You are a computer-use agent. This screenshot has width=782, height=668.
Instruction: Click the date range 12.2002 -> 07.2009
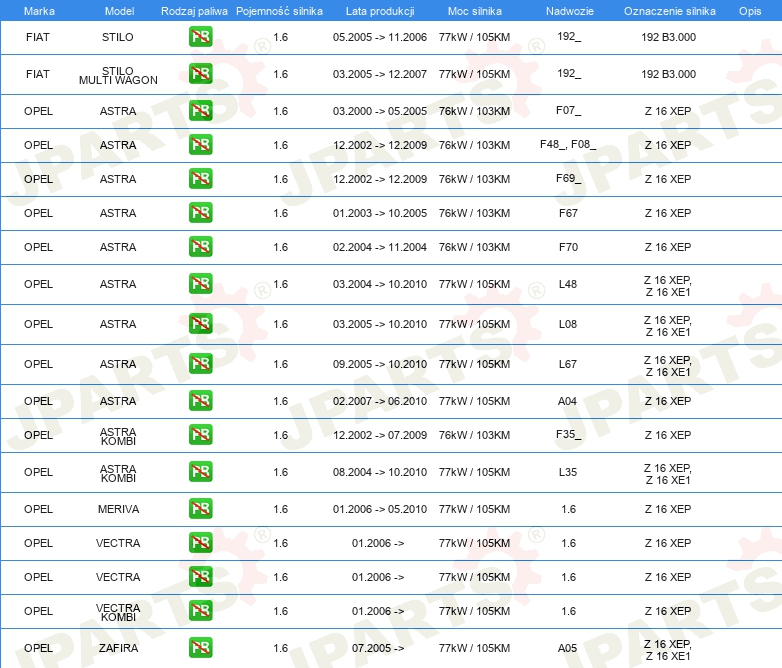[380, 435]
